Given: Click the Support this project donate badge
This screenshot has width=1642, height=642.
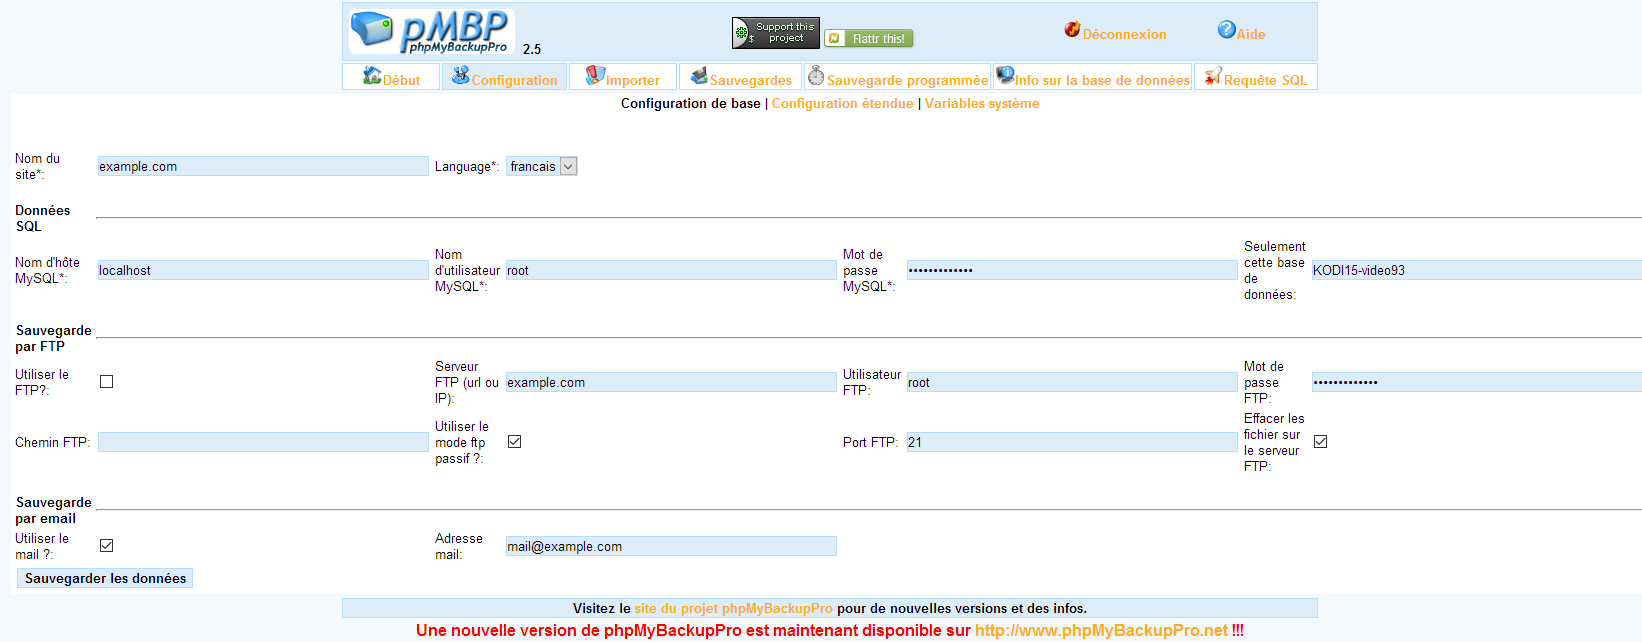Looking at the screenshot, I should pos(776,33).
